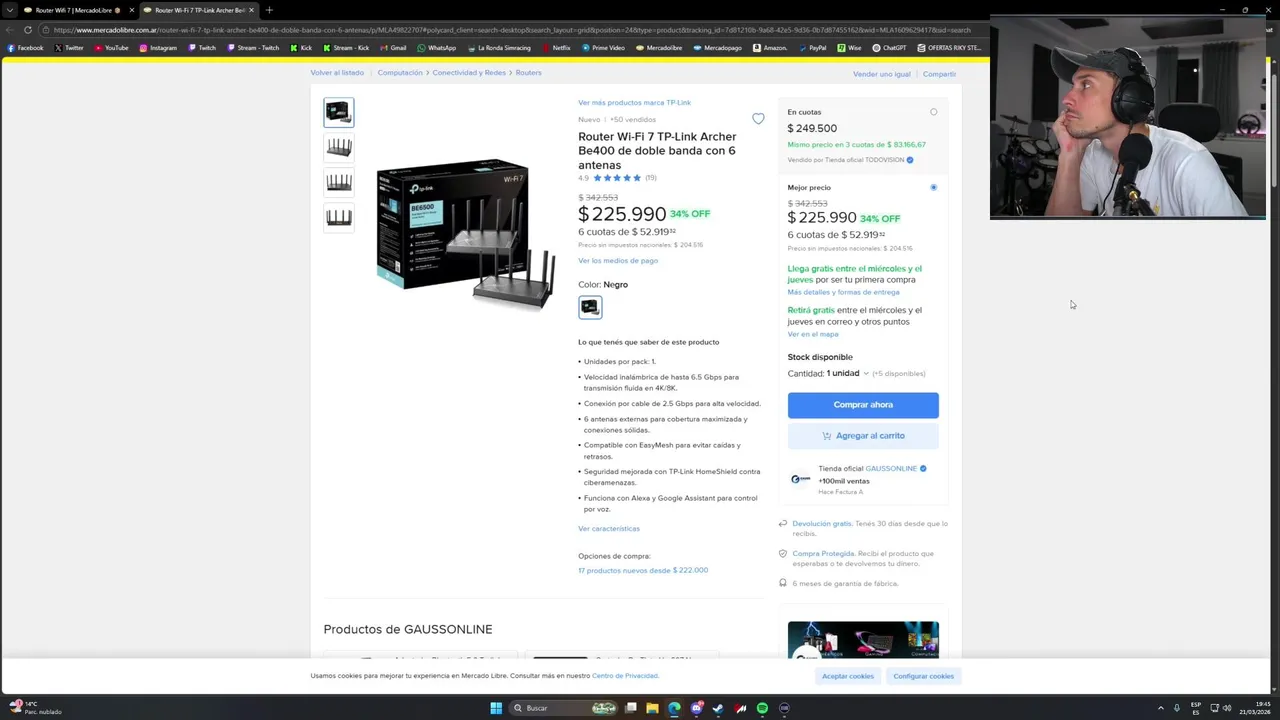This screenshot has width=1280, height=720.
Task: Open the WhatsApp bookmark
Action: pos(436,47)
